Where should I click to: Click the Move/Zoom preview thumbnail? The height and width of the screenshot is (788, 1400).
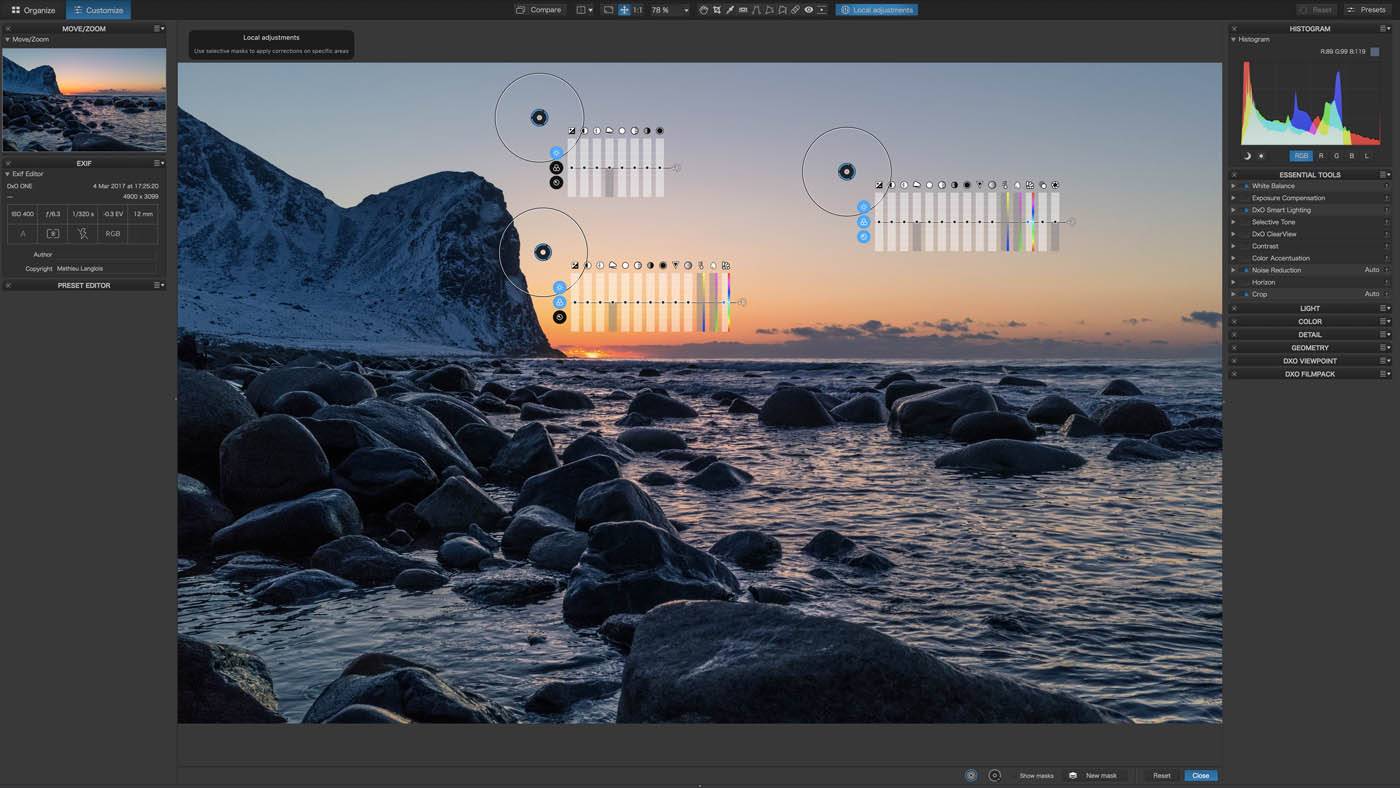click(x=84, y=97)
